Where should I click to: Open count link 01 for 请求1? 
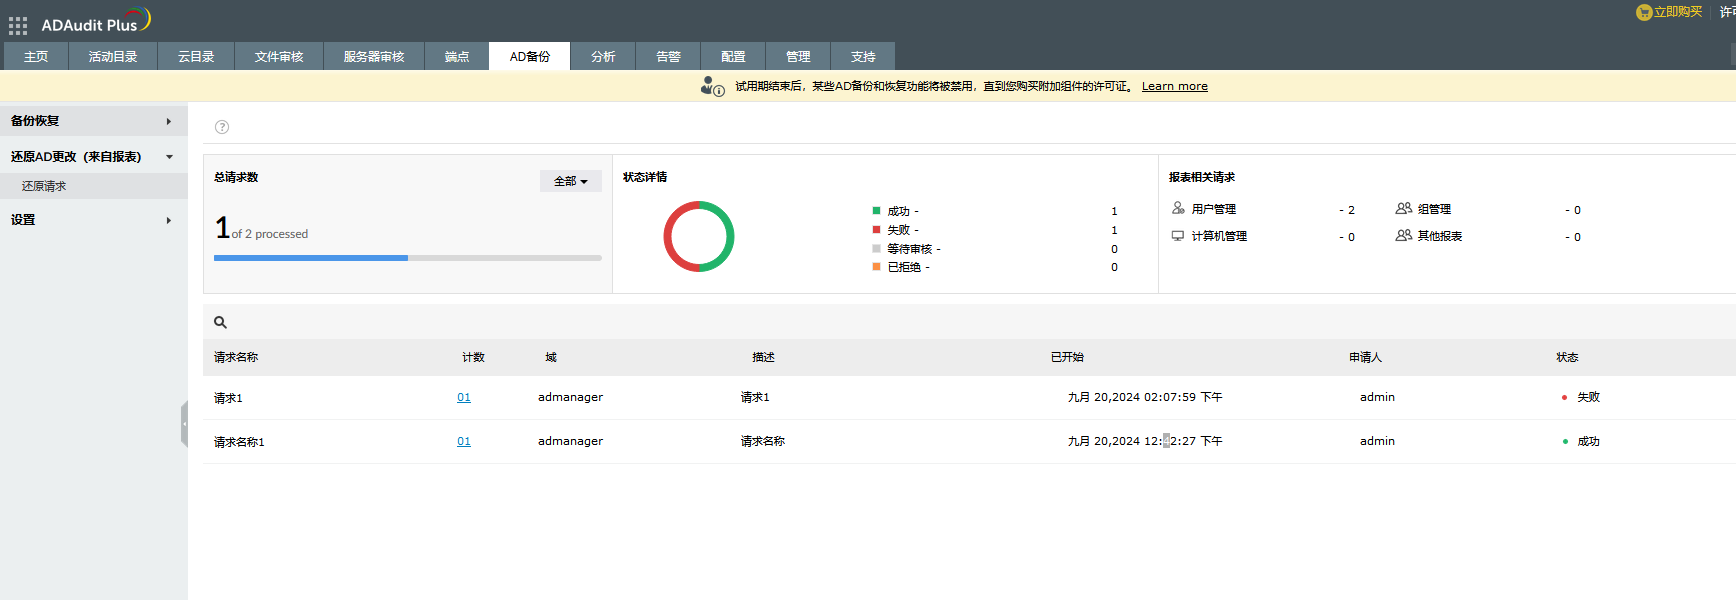pyautogui.click(x=464, y=398)
